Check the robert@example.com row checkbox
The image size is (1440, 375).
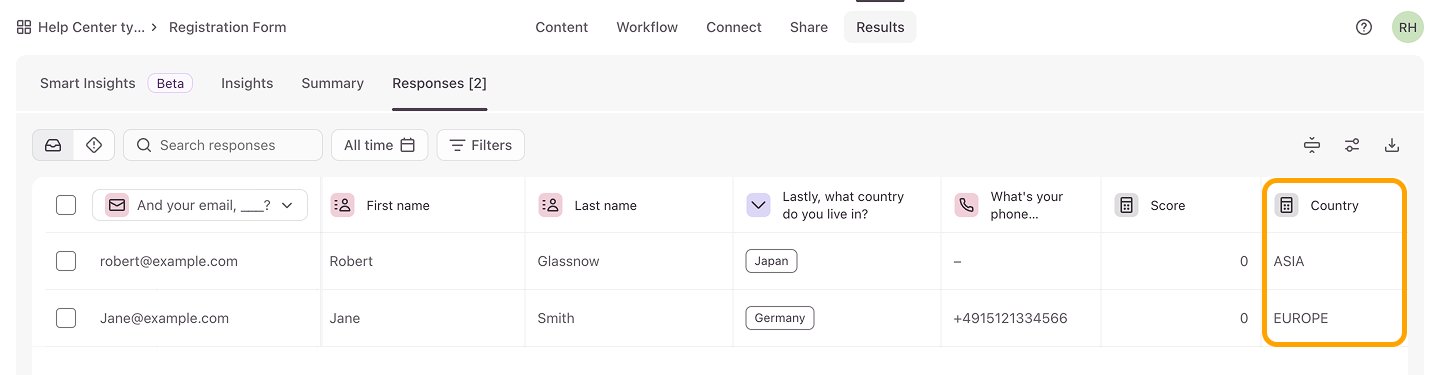click(x=66, y=261)
